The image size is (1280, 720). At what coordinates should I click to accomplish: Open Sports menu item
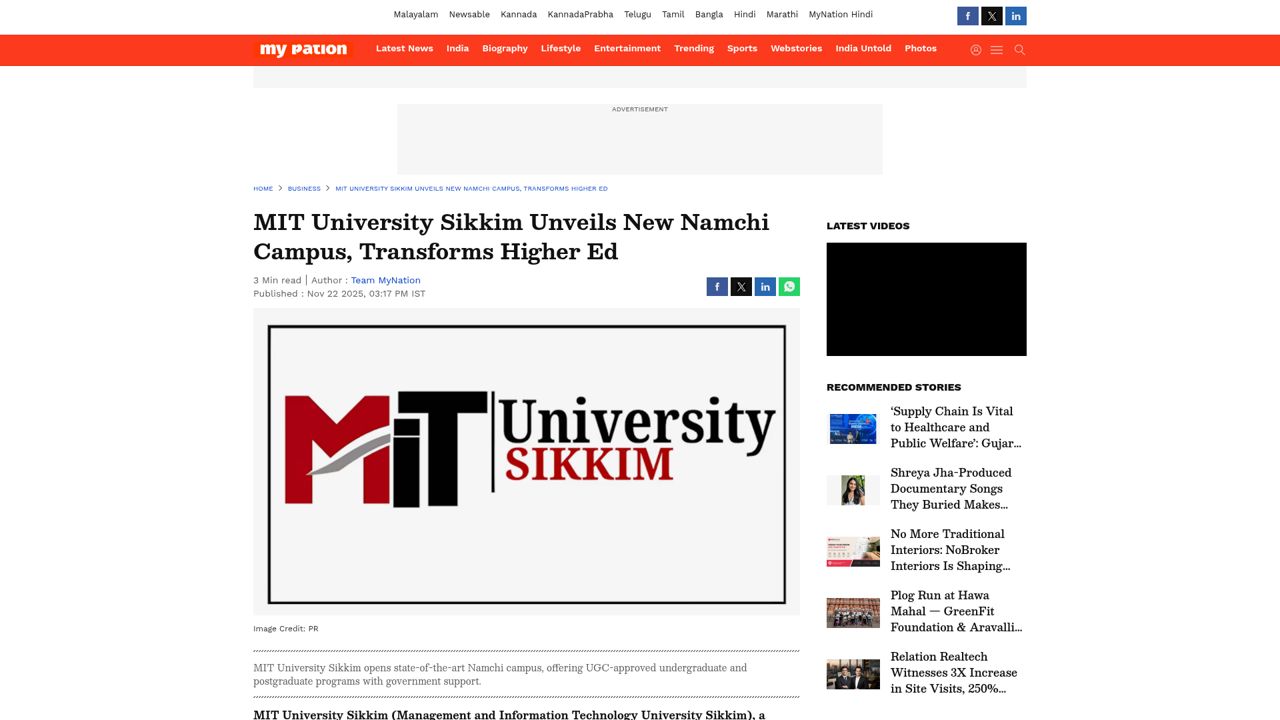(742, 49)
